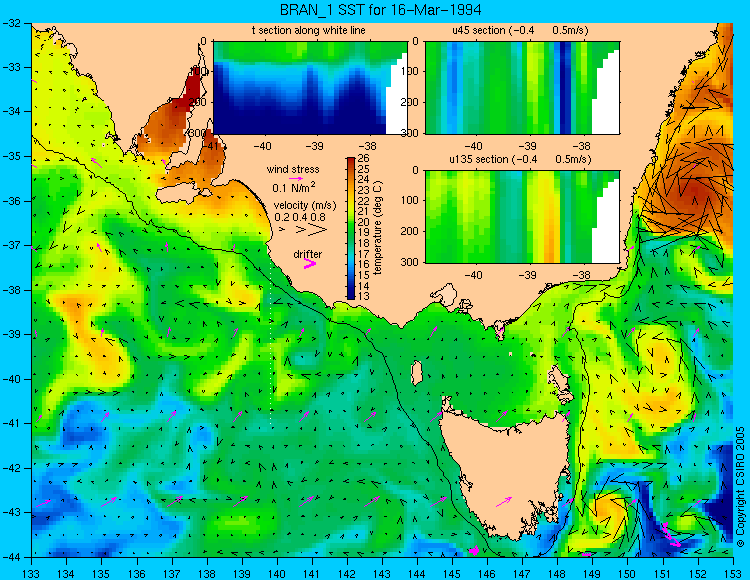Click the dotted white section line on the map

tap(271, 342)
